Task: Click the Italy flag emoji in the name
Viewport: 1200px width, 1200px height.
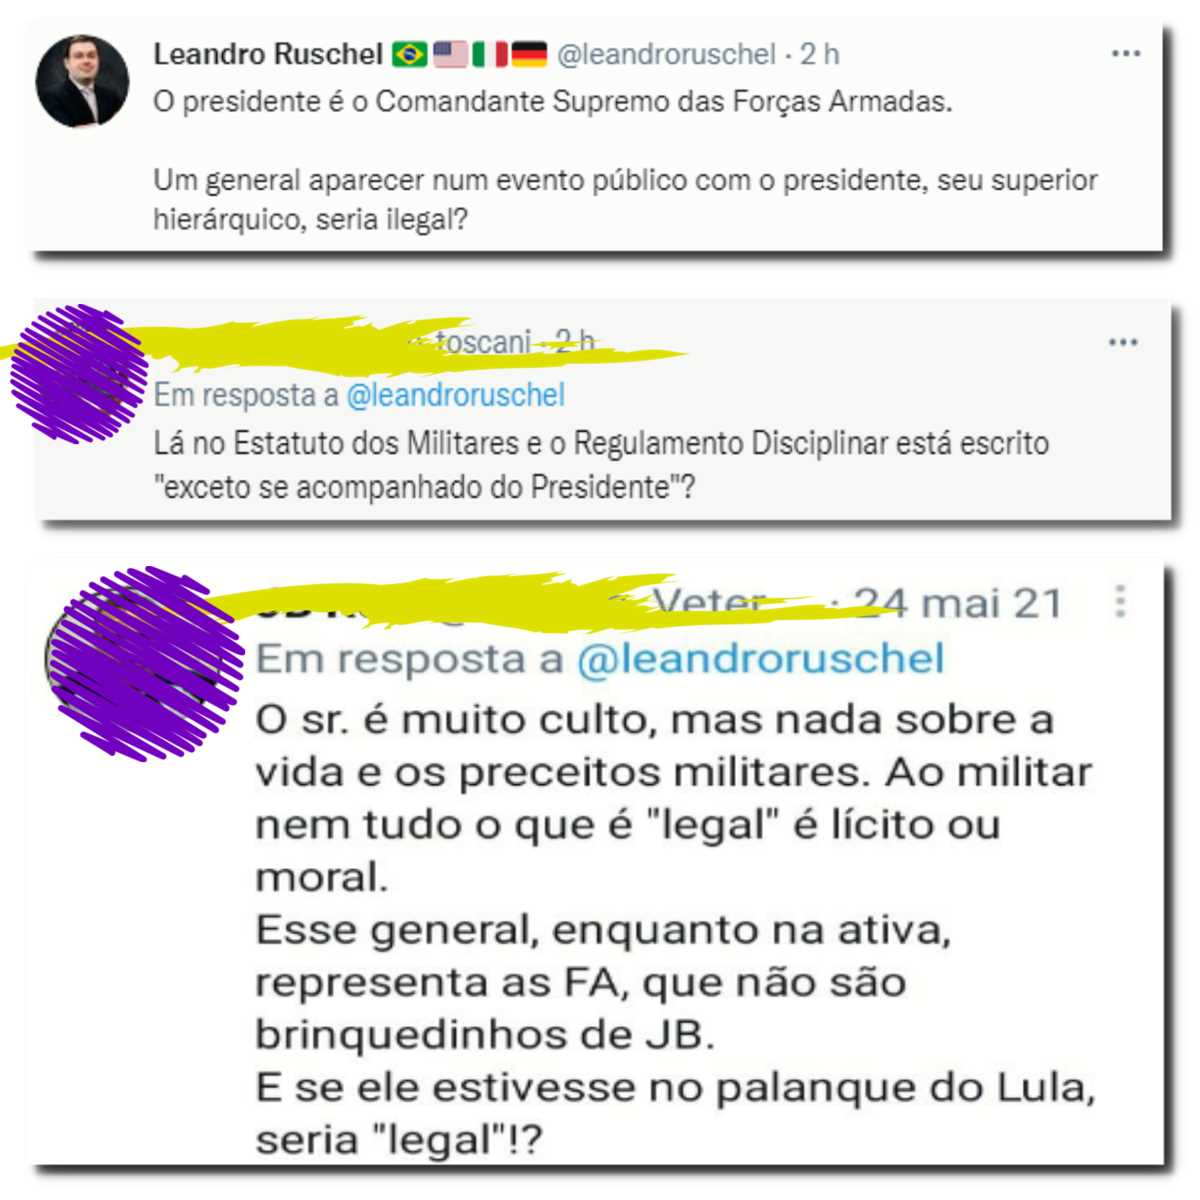Action: pos(490,54)
